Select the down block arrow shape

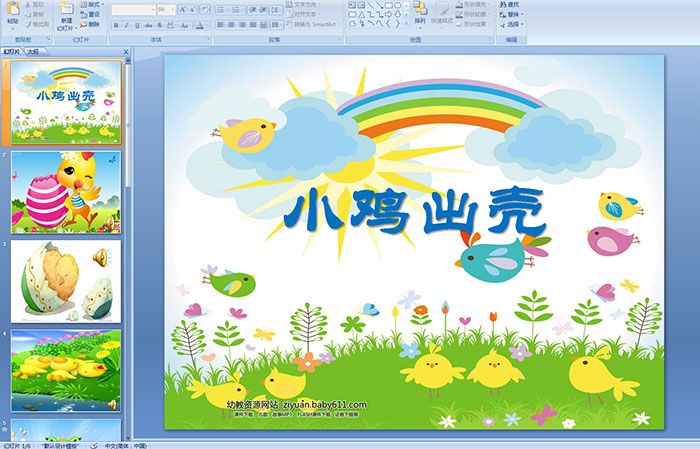point(397,14)
